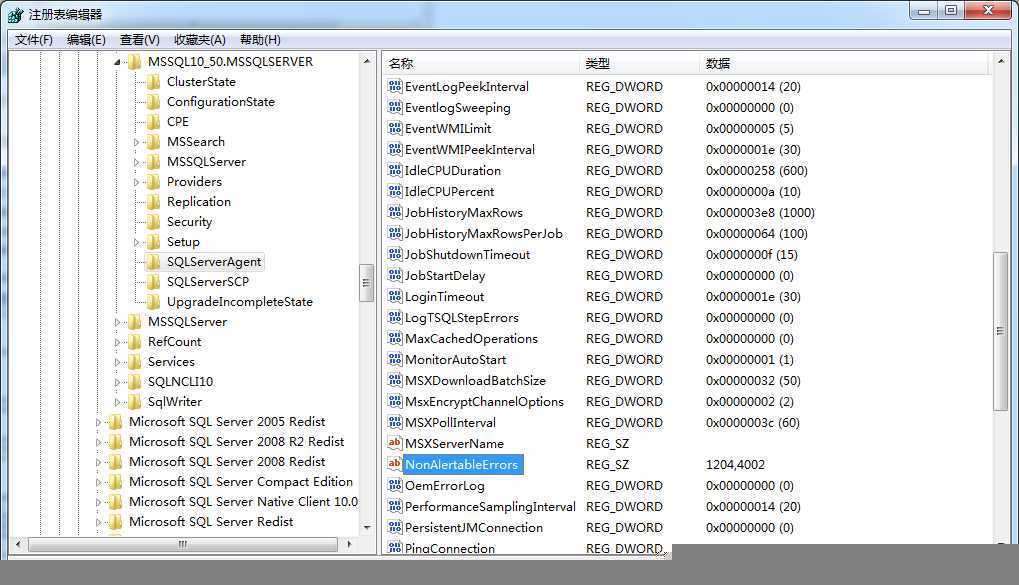Select the LogTSQLStepErrors value name

click(461, 318)
